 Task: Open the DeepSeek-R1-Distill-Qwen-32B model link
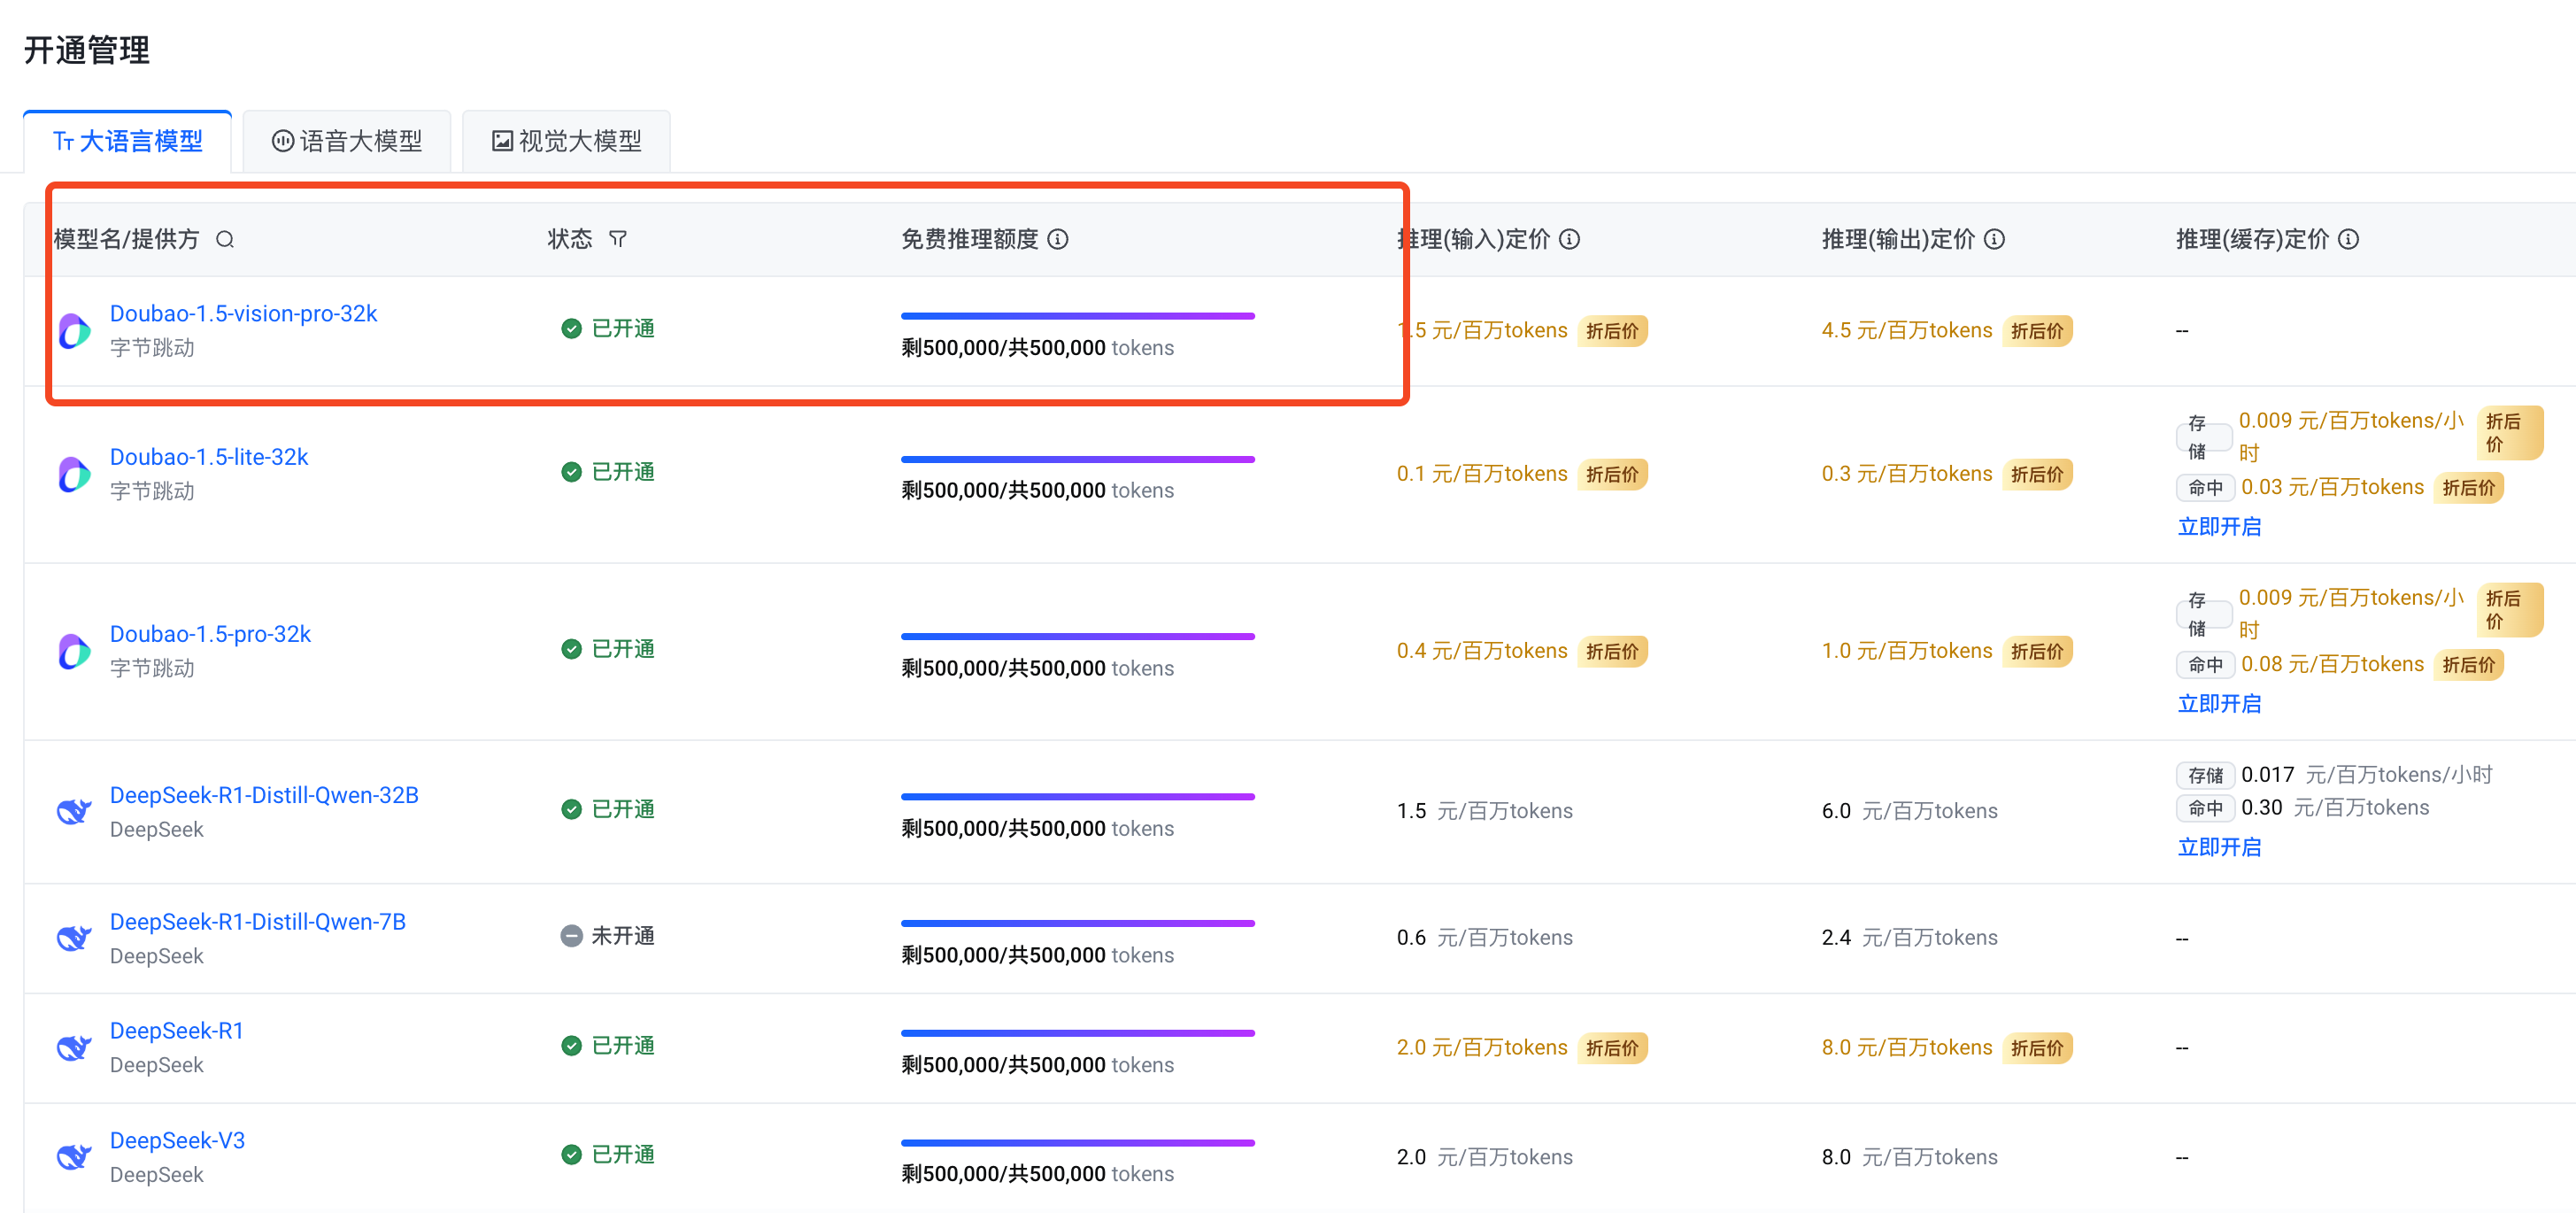(264, 795)
